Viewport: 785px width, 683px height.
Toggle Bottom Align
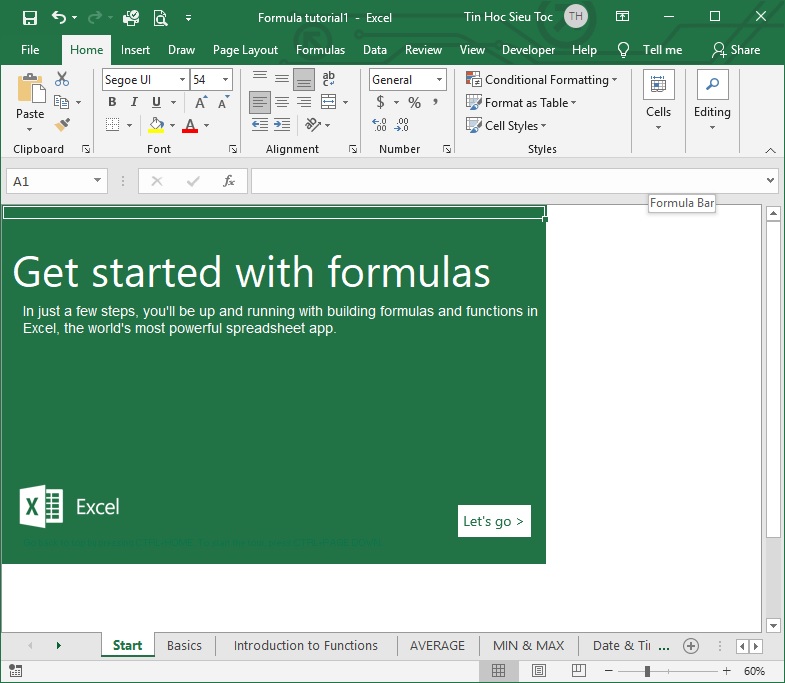[304, 79]
